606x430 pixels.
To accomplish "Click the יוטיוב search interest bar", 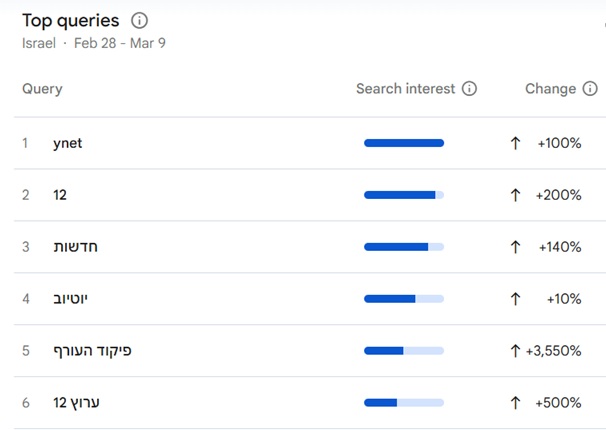I will (x=404, y=299).
